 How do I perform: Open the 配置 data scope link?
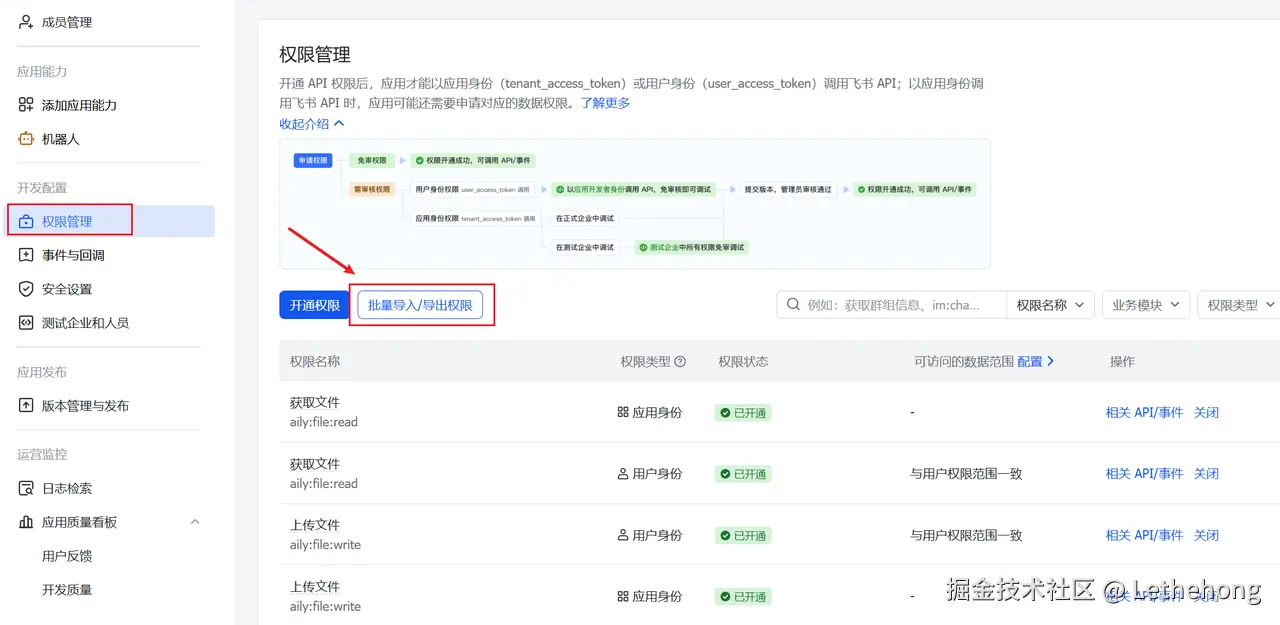1036,361
